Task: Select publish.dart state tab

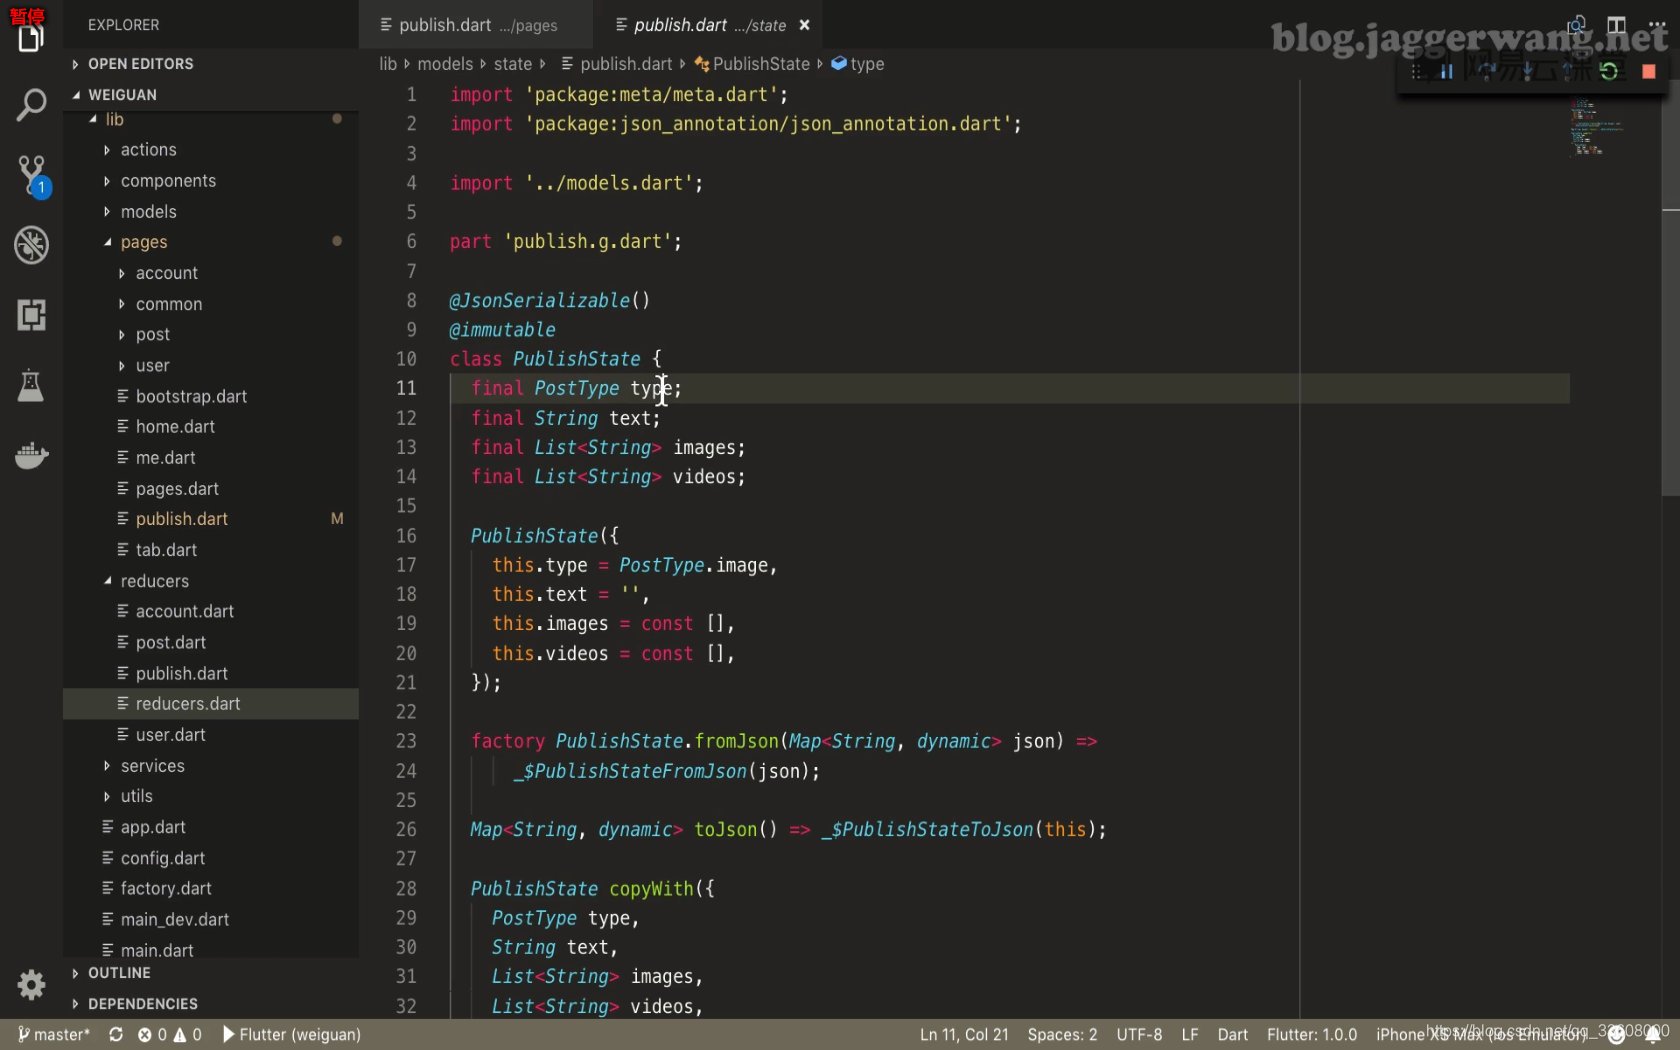Action: point(709,25)
